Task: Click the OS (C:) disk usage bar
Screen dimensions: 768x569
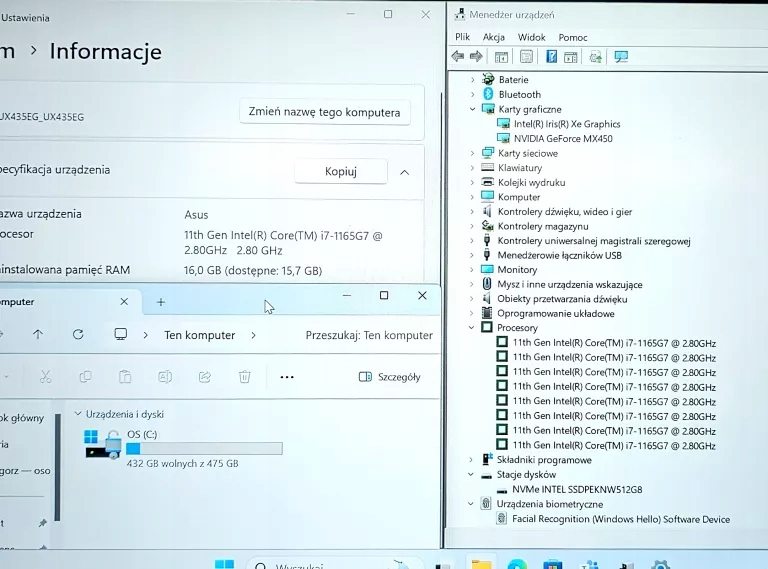Action: click(204, 449)
